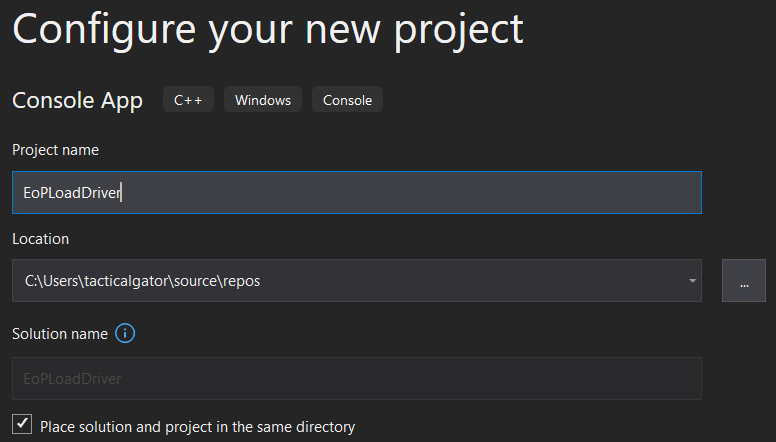Click the disabled Solution name field
This screenshot has height=442, width=776.
(357, 378)
